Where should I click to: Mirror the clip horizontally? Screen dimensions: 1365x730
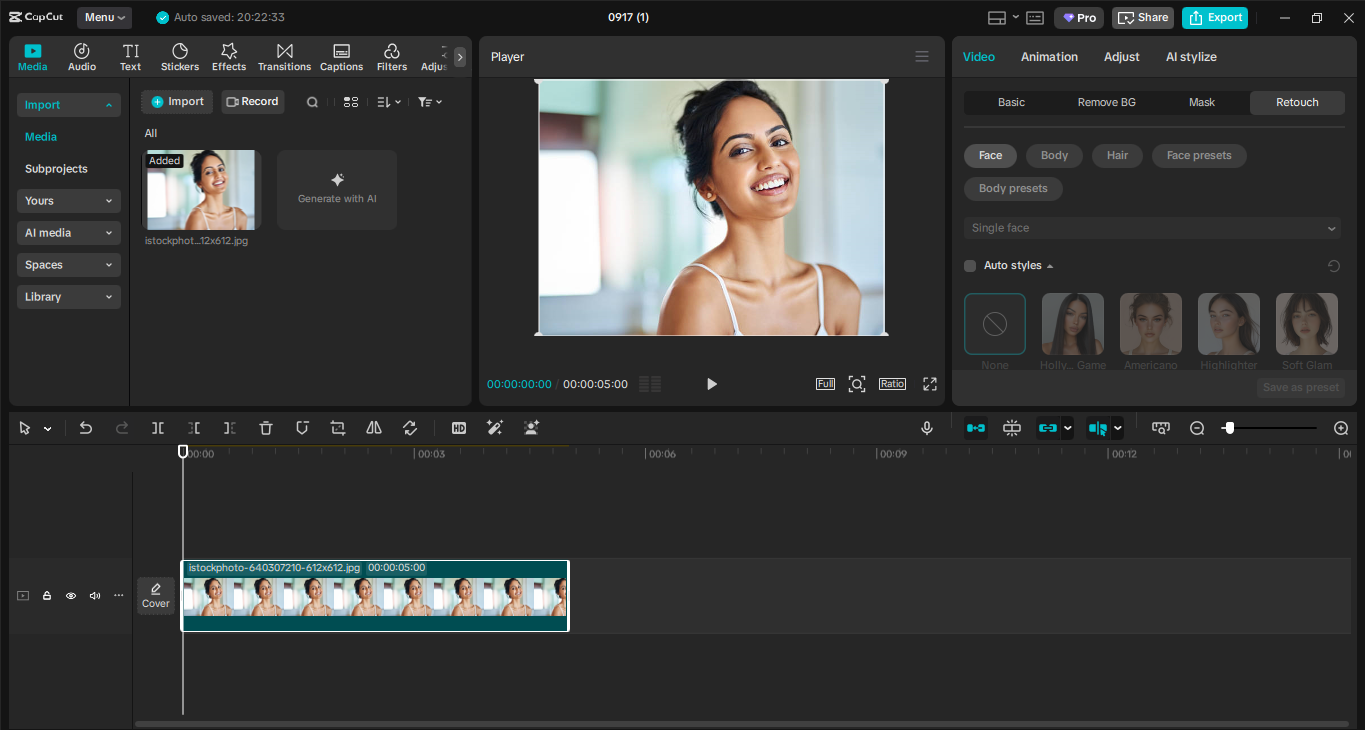[x=373, y=427]
